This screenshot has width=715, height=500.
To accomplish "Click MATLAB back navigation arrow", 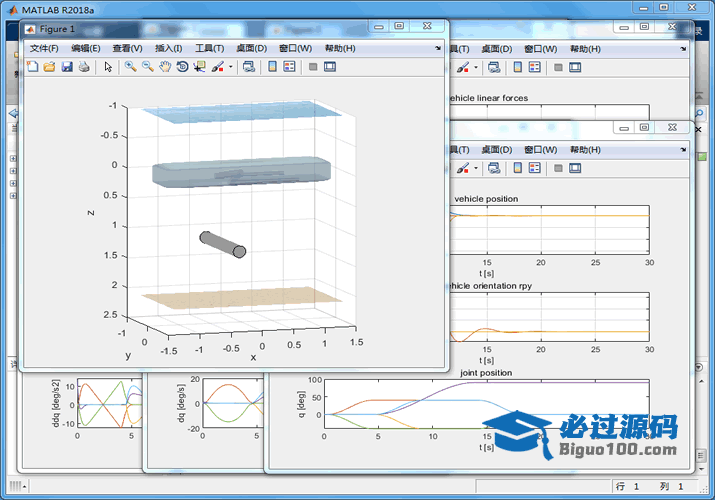I will pyautogui.click(x=13, y=113).
